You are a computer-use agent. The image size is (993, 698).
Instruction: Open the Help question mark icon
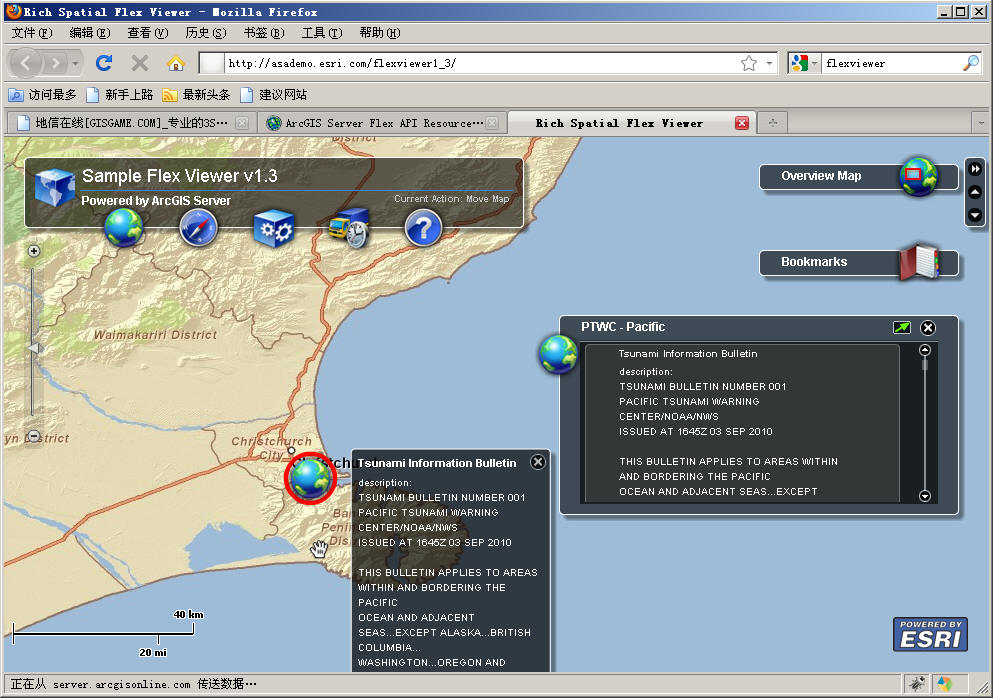point(423,228)
